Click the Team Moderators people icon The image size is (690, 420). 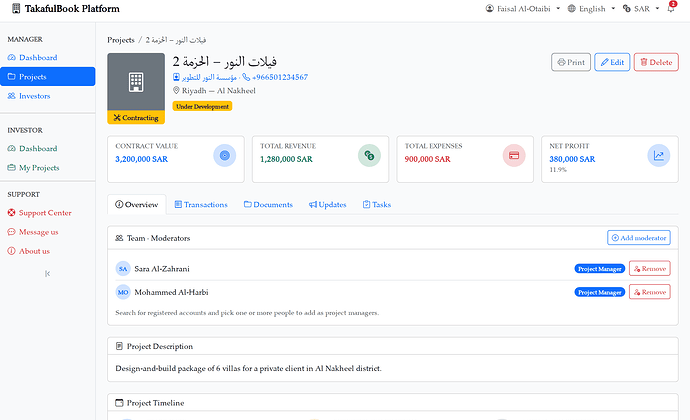[x=119, y=238]
